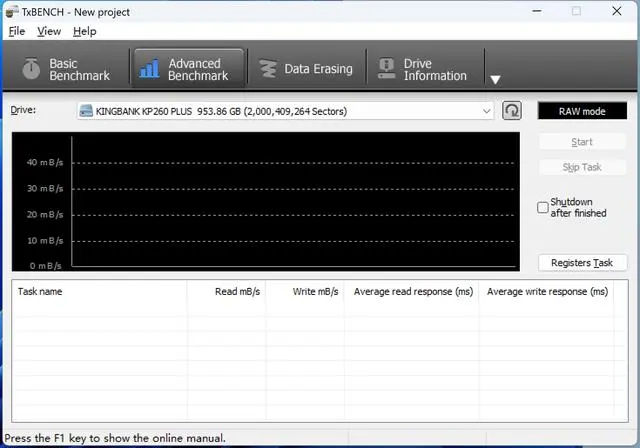Minimize the TxBENCH window

pyautogui.click(x=537, y=11)
